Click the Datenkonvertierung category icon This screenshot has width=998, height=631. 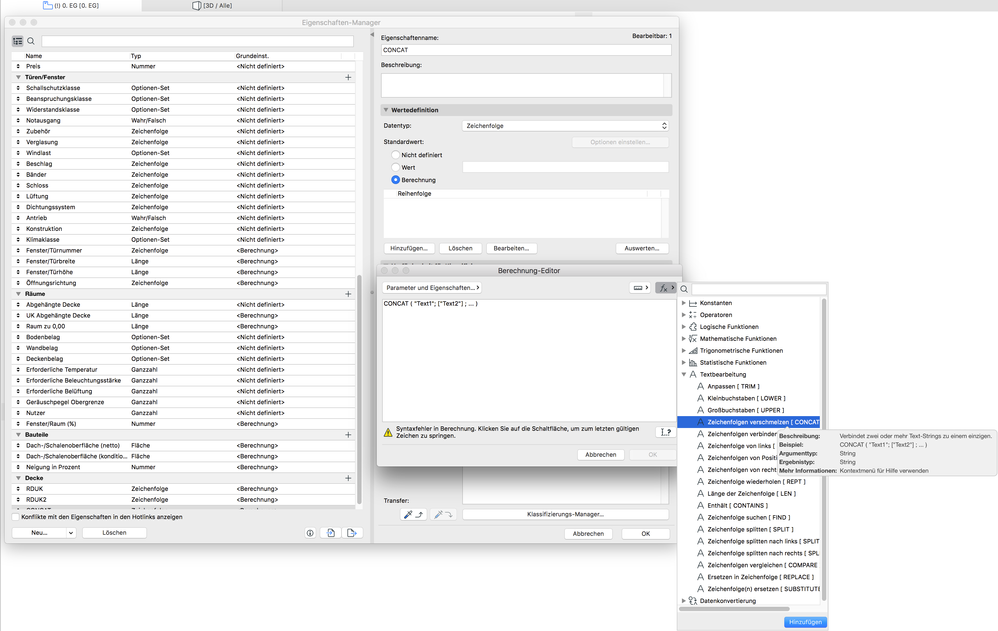[x=693, y=600]
